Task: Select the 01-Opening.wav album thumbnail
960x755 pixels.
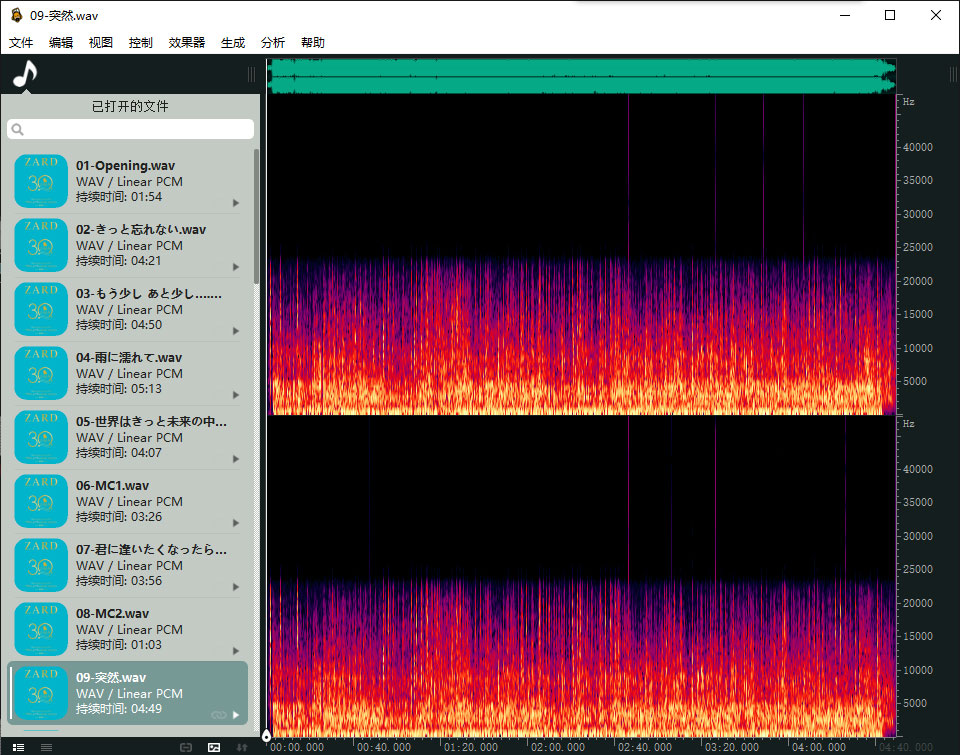Action: (41, 181)
